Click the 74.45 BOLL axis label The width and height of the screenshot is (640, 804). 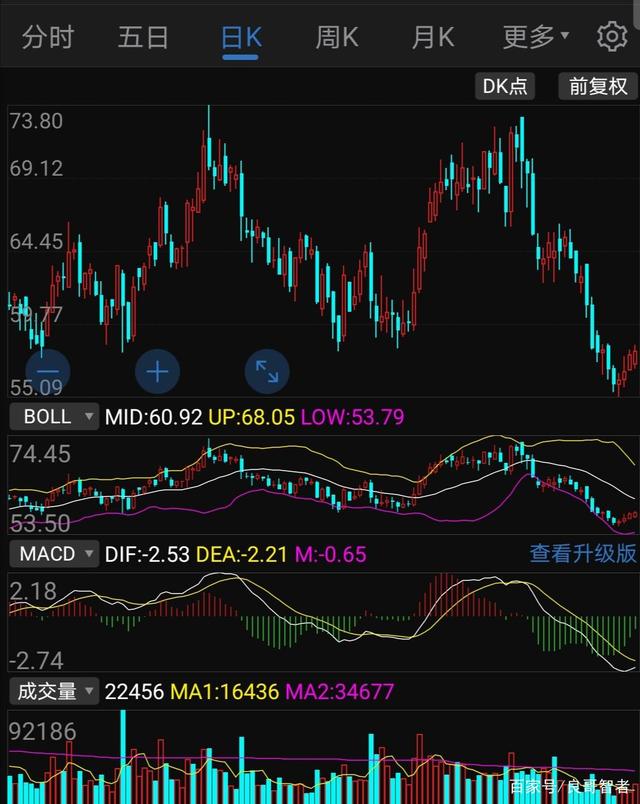tap(40, 454)
